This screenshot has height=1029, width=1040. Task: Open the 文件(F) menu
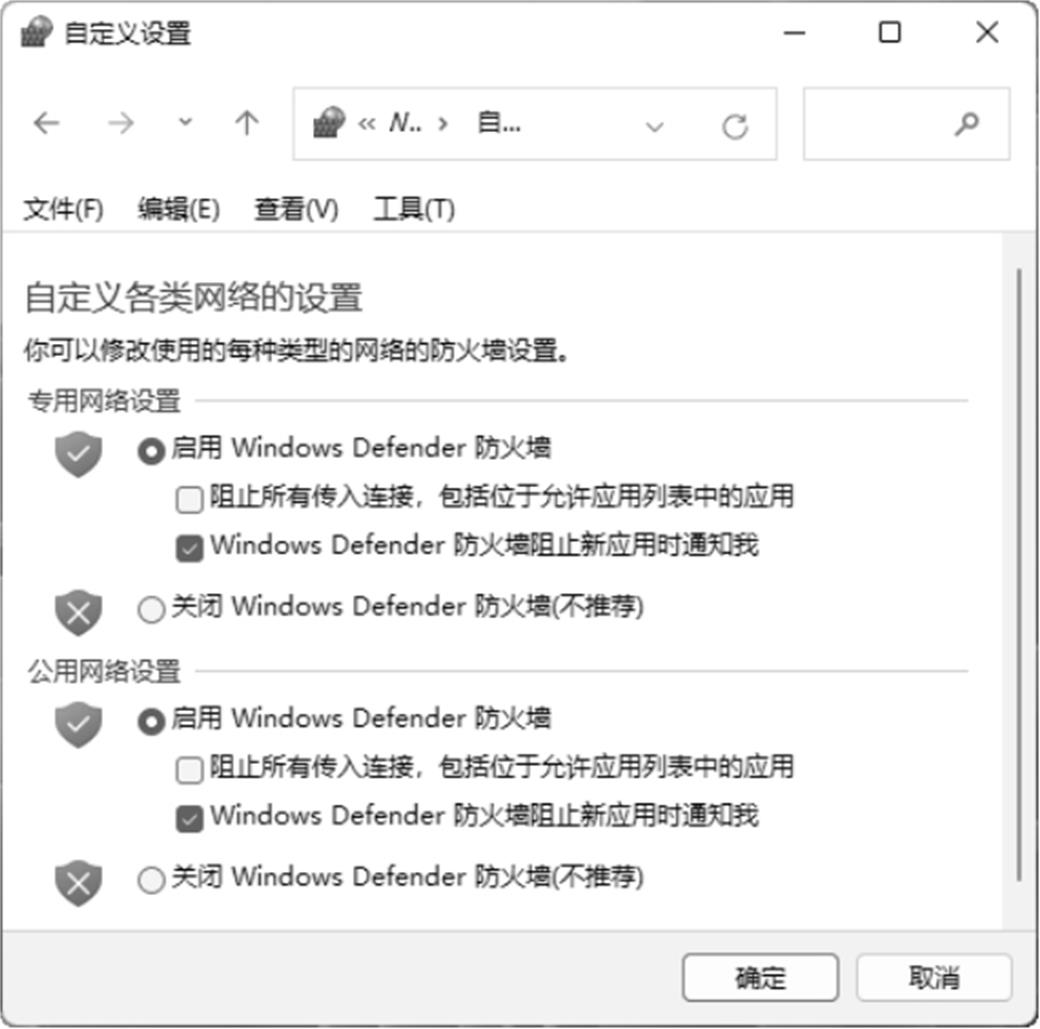point(64,209)
